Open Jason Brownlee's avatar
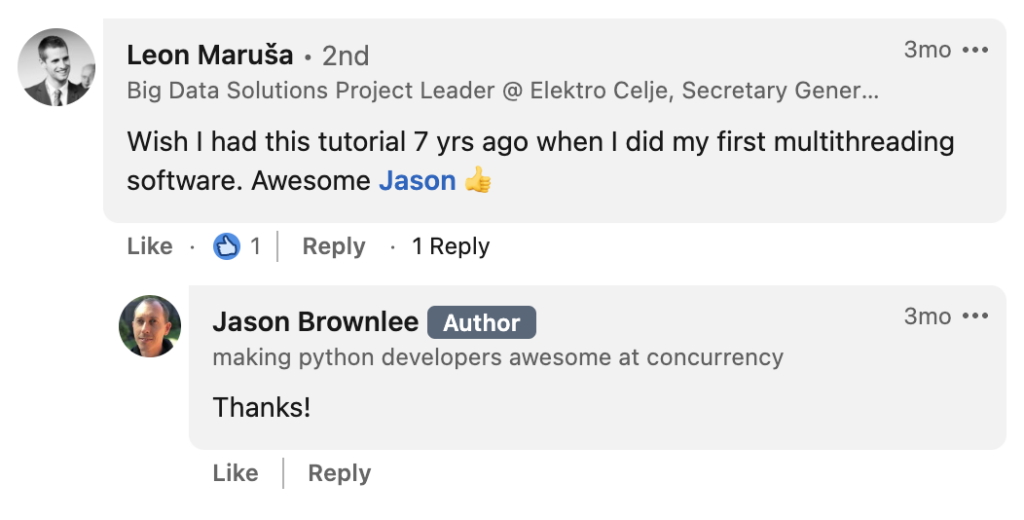Screen dimensions: 1024x520 pyautogui.click(x=150, y=326)
